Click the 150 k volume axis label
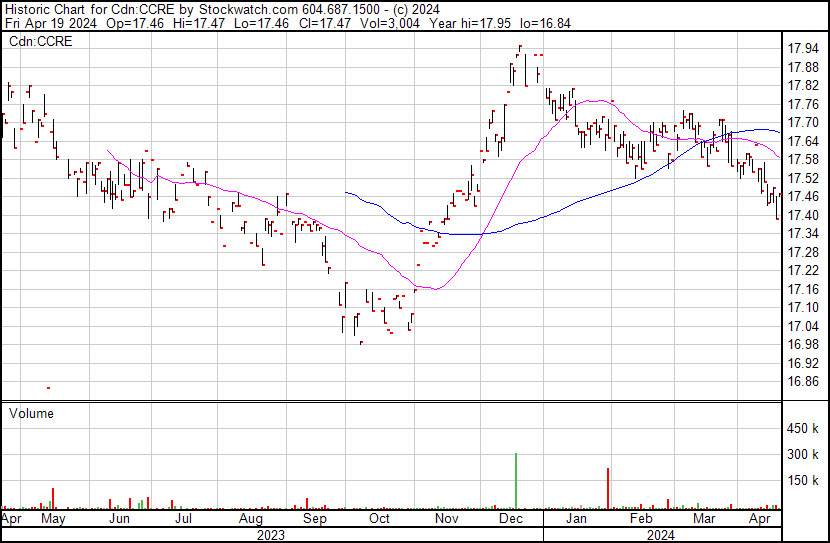This screenshot has height=543, width=830. tap(804, 480)
